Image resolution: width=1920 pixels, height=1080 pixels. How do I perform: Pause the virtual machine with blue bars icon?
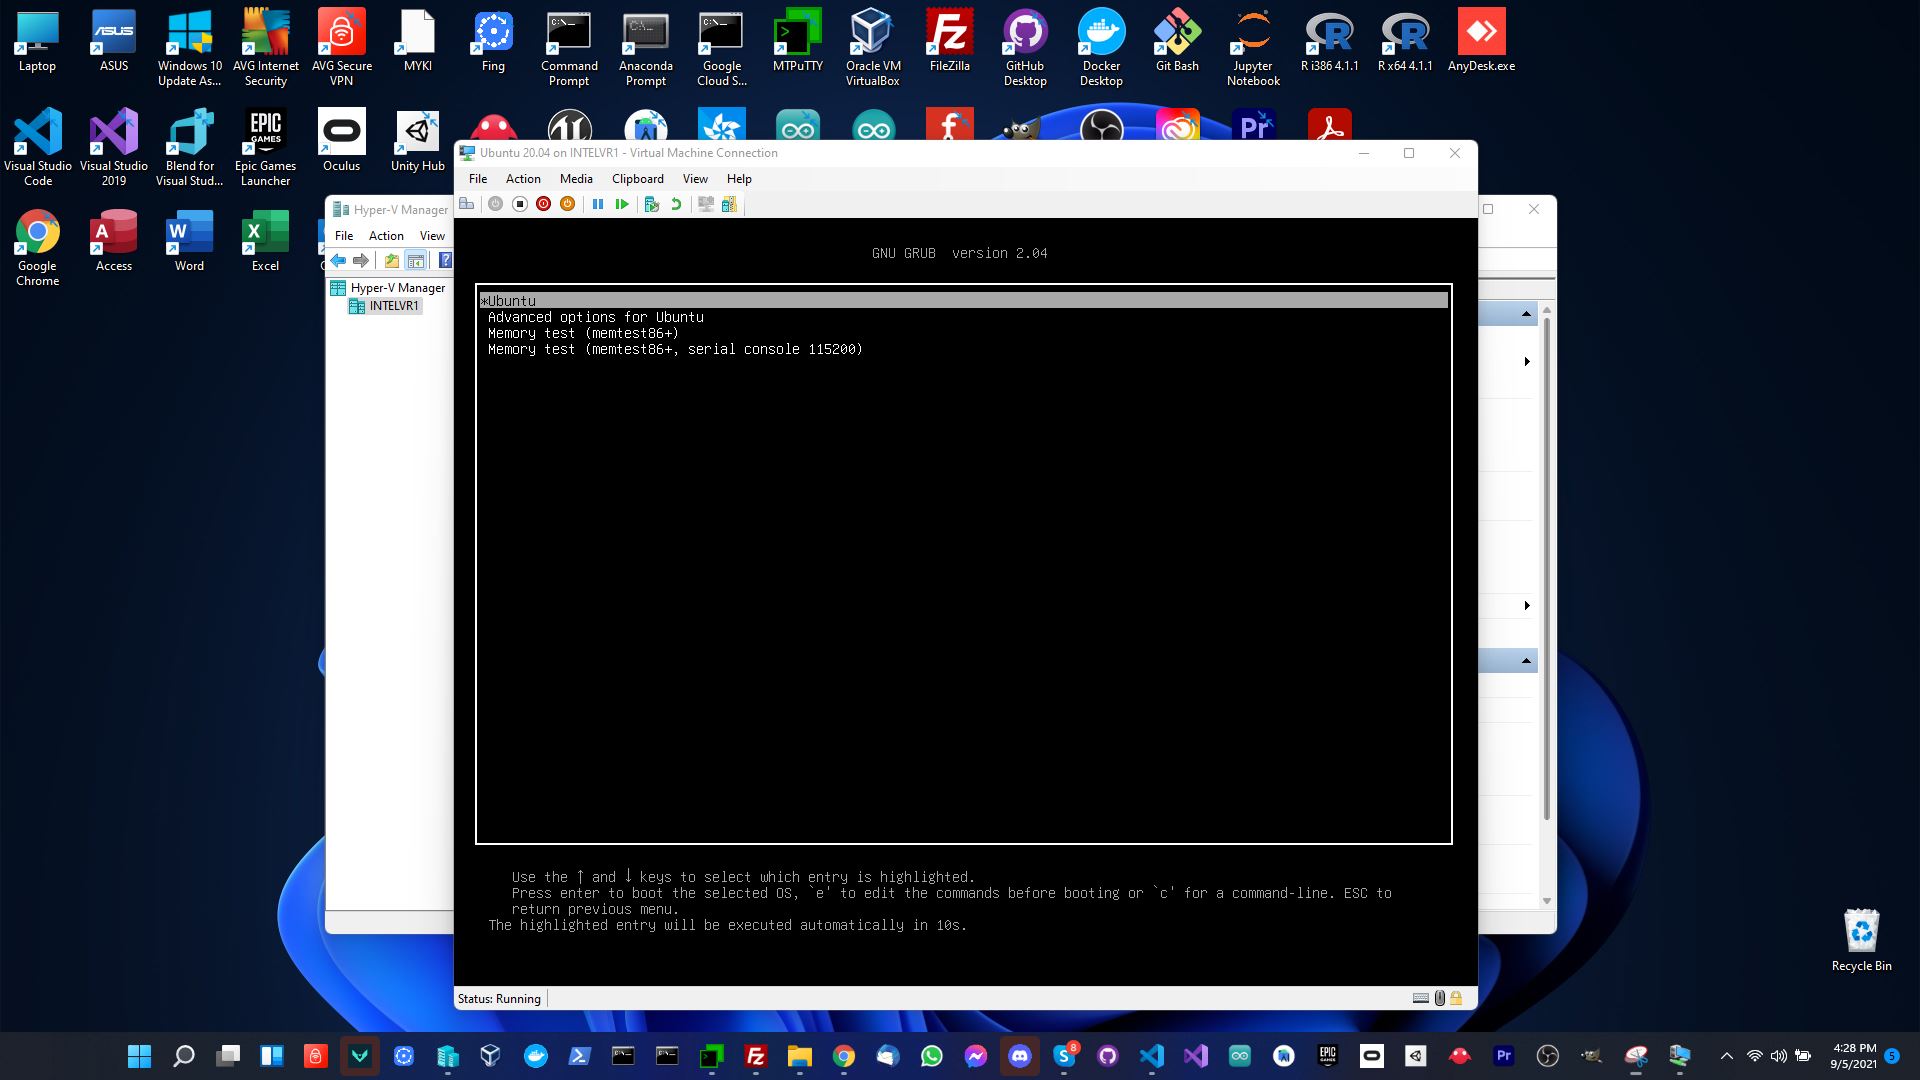(x=598, y=204)
